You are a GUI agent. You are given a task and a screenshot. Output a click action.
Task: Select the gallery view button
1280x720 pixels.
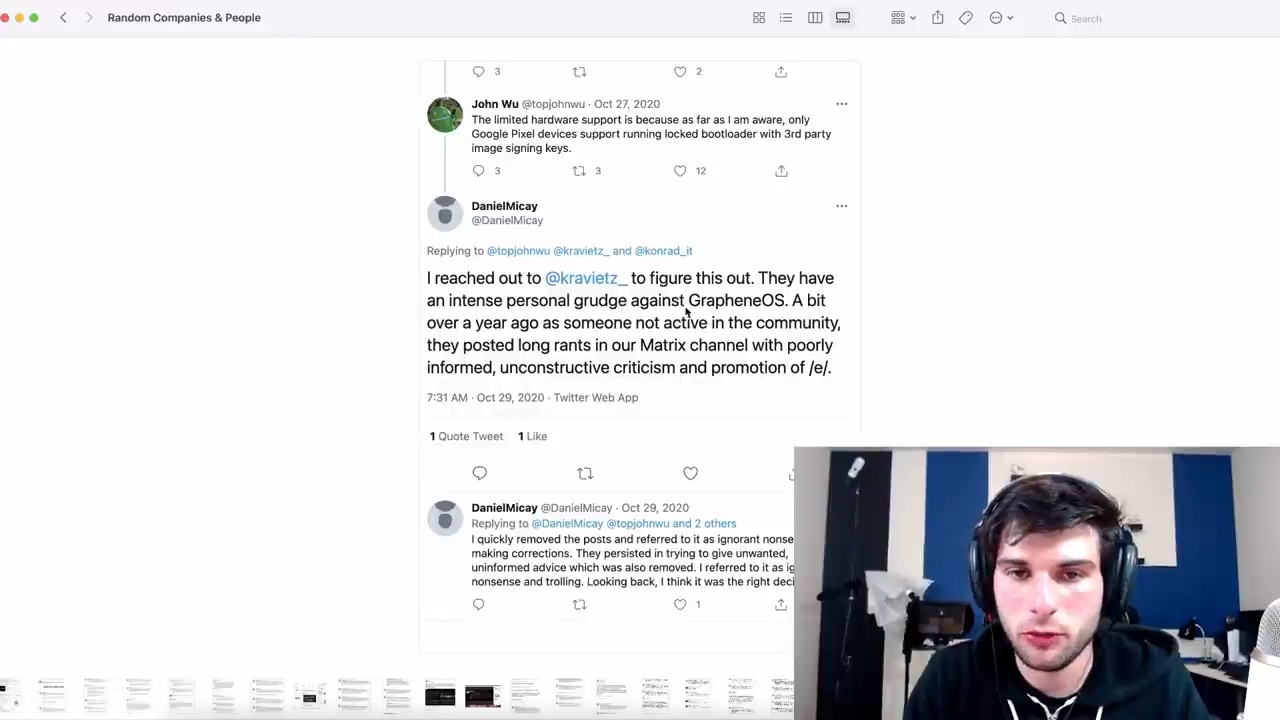click(843, 18)
